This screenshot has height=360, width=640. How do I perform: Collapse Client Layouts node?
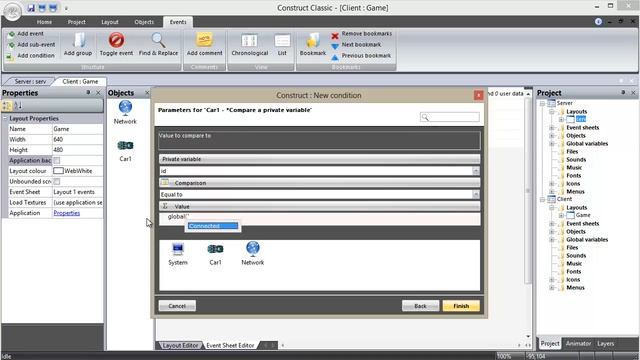[x=552, y=208]
